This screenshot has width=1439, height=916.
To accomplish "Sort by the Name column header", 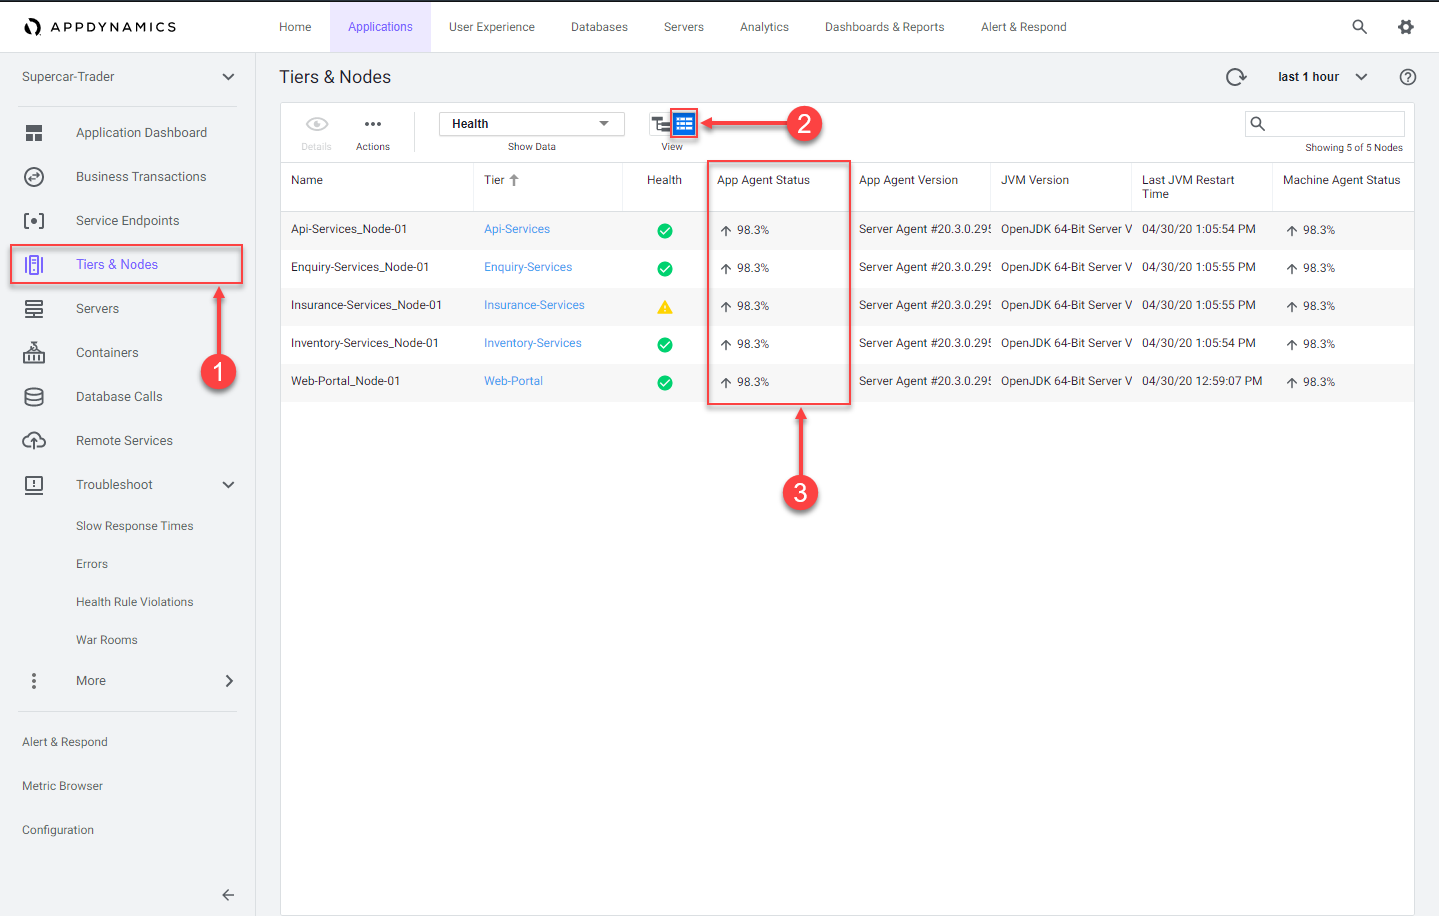I will click(307, 180).
